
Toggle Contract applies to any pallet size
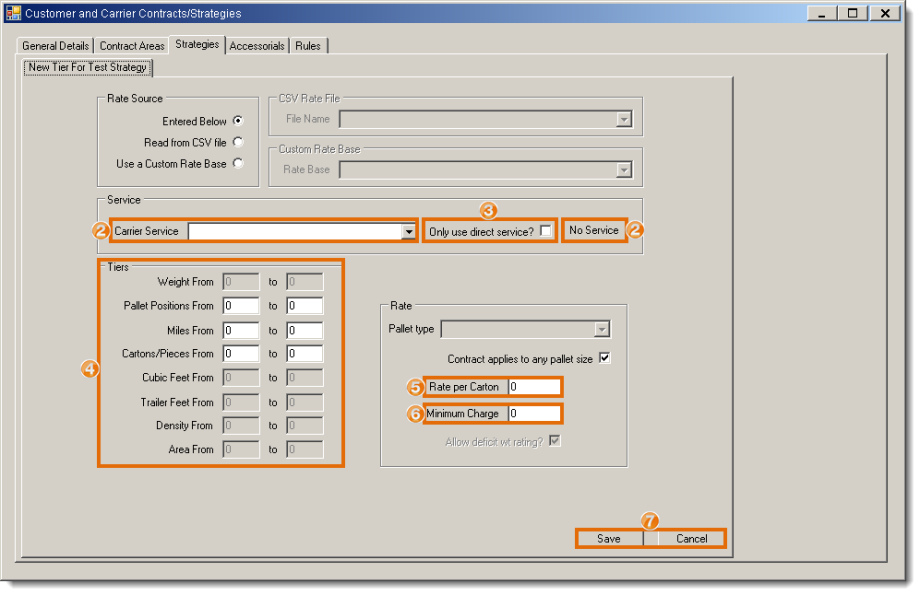click(604, 358)
